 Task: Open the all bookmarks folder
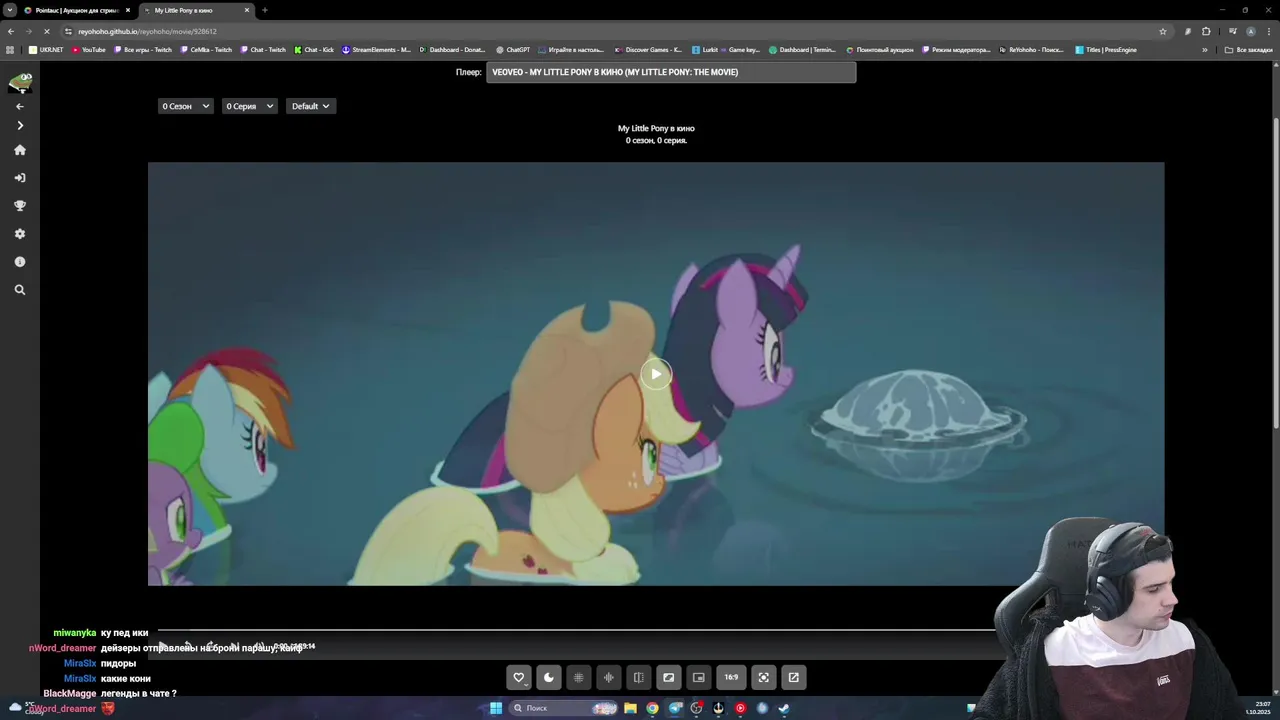pos(1249,50)
